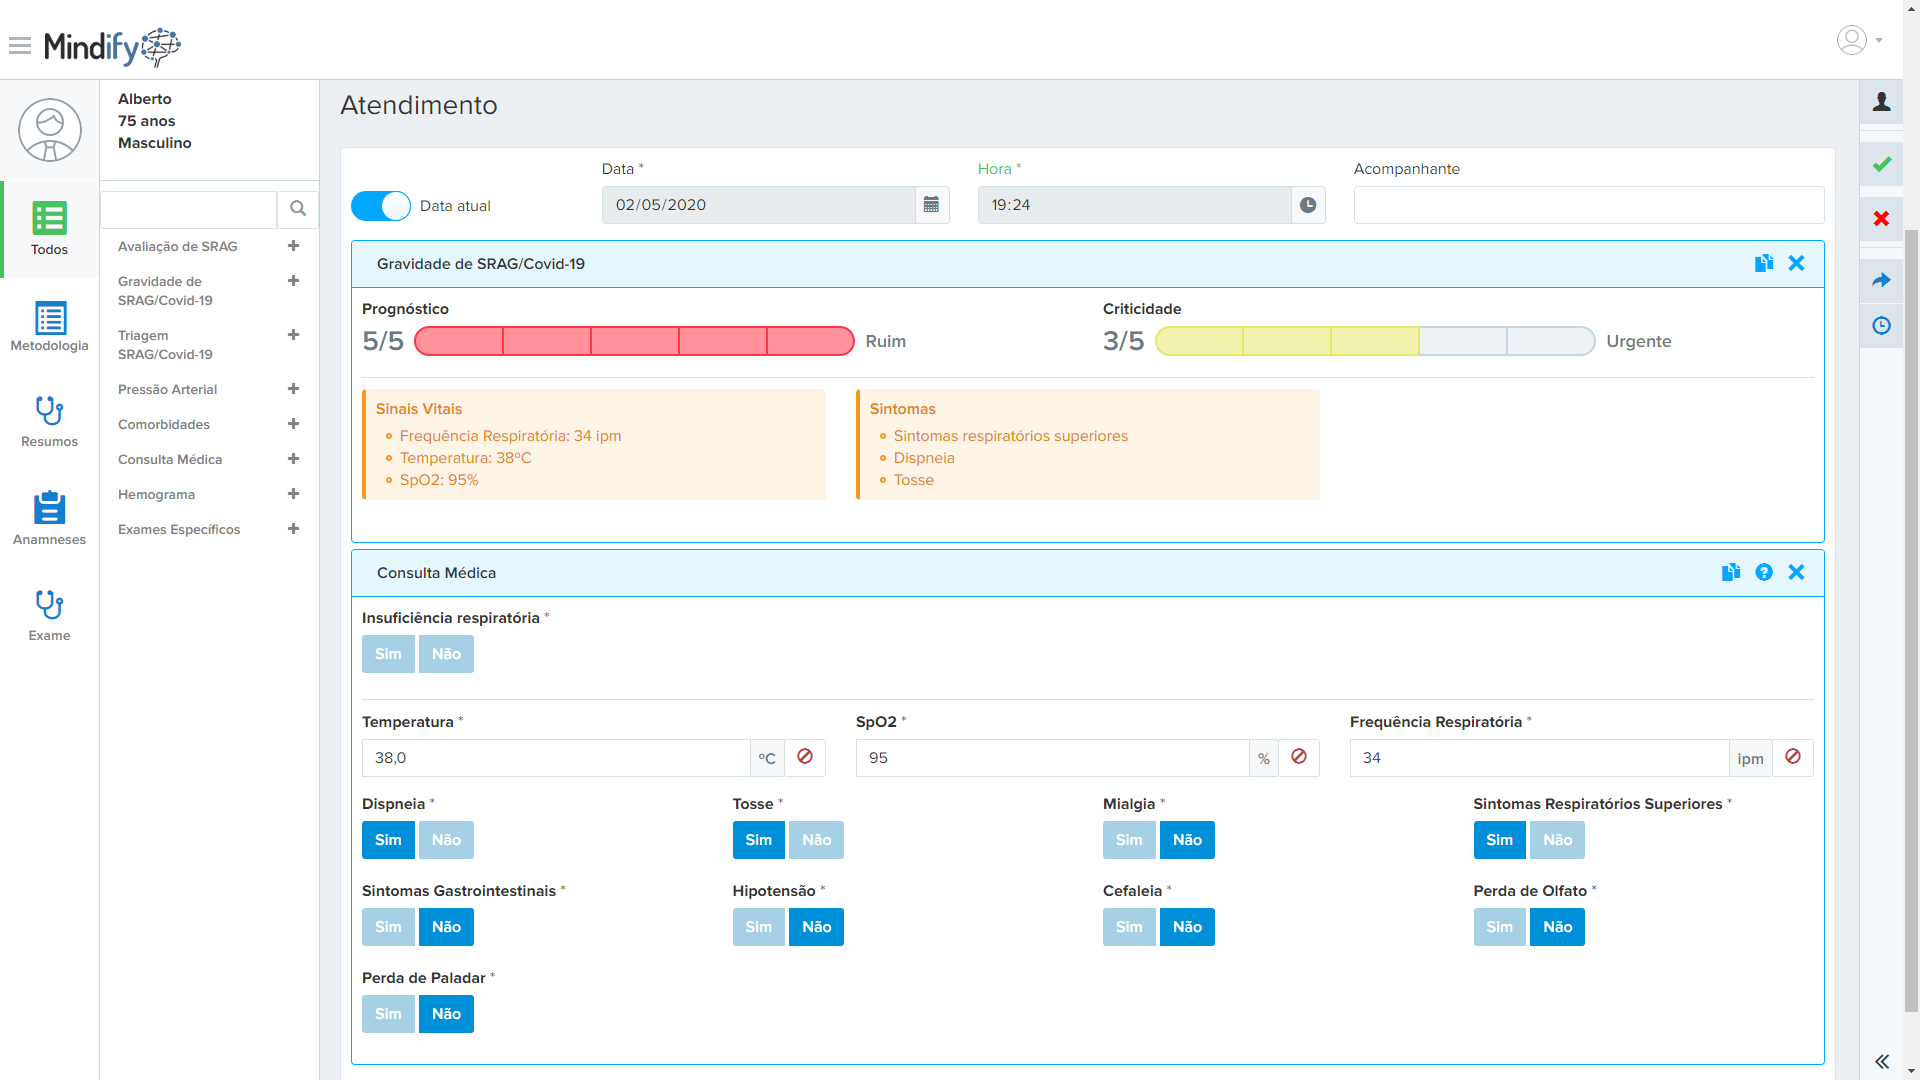Open the user account dropdown
This screenshot has width=1920, height=1080.
coord(1859,40)
